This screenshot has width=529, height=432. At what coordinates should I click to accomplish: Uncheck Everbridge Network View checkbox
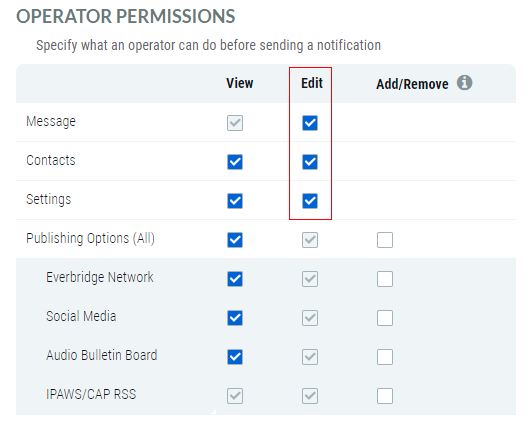click(x=235, y=279)
